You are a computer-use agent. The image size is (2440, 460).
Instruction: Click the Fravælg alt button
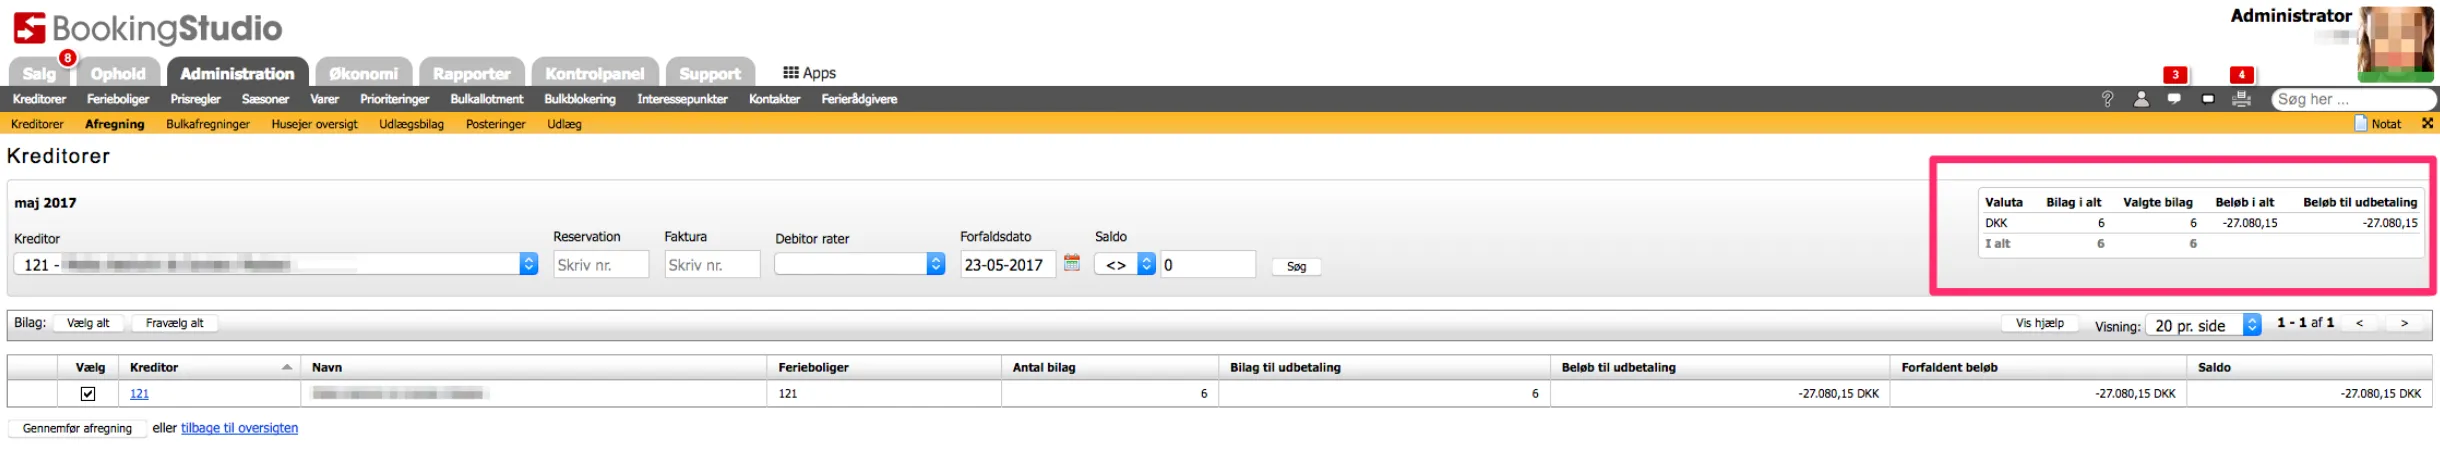(174, 323)
